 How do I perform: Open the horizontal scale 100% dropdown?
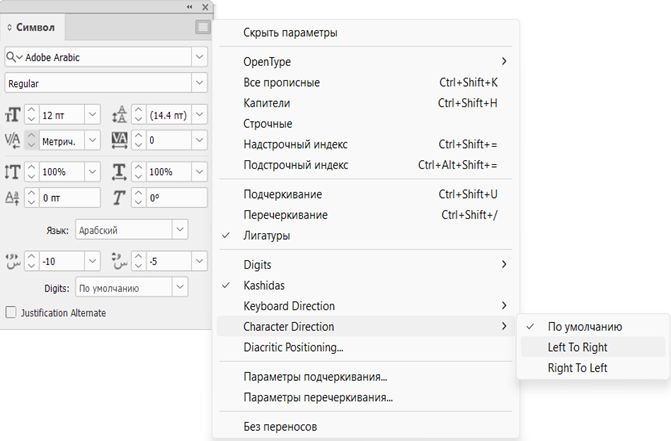click(199, 172)
